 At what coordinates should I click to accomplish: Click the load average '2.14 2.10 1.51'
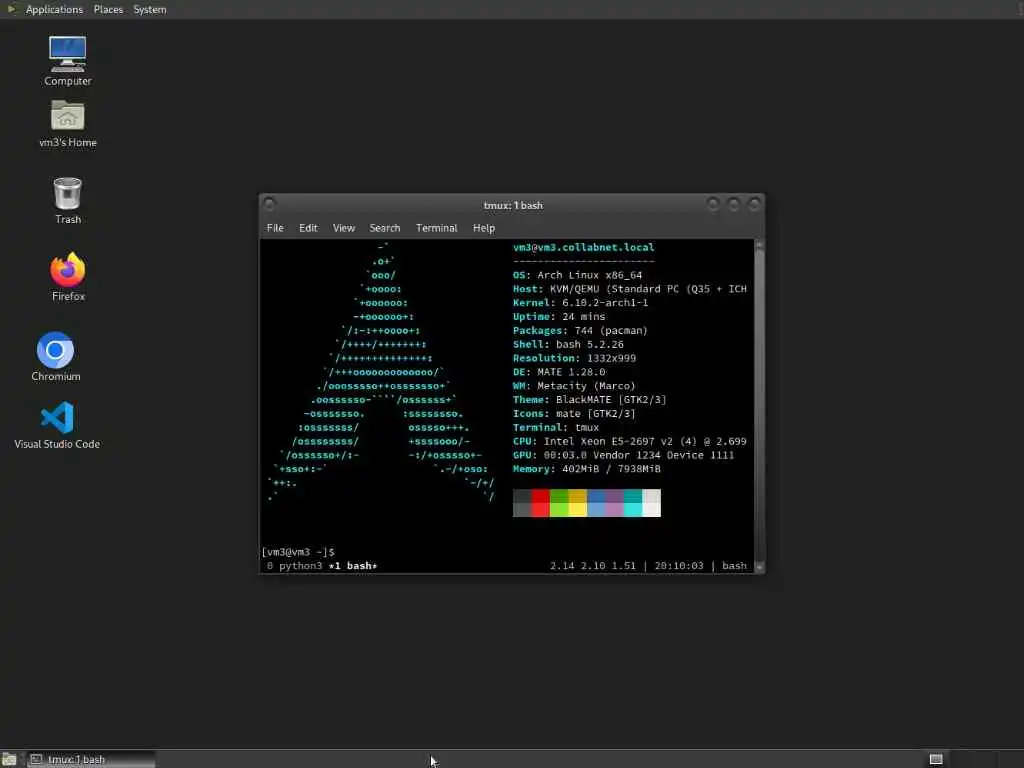click(x=592, y=566)
